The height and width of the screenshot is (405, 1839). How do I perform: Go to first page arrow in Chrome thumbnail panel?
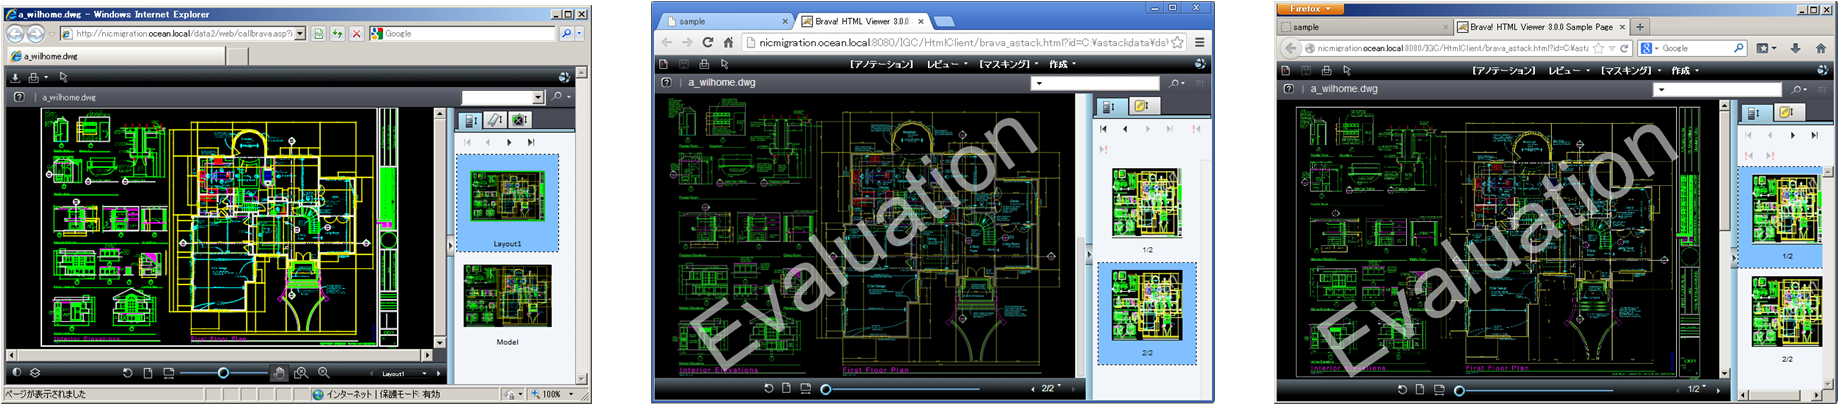[1104, 129]
